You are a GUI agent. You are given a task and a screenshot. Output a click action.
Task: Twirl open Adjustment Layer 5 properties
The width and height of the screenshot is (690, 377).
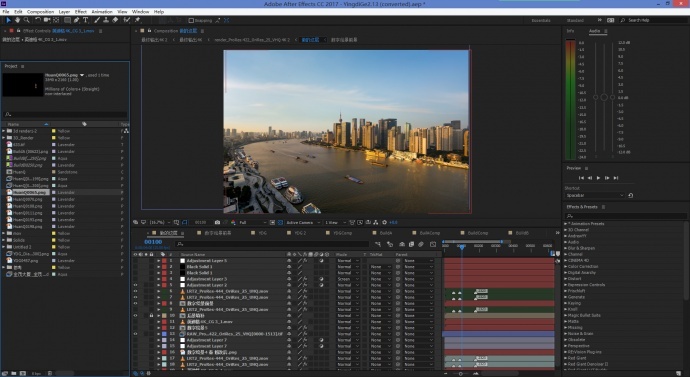click(x=159, y=260)
